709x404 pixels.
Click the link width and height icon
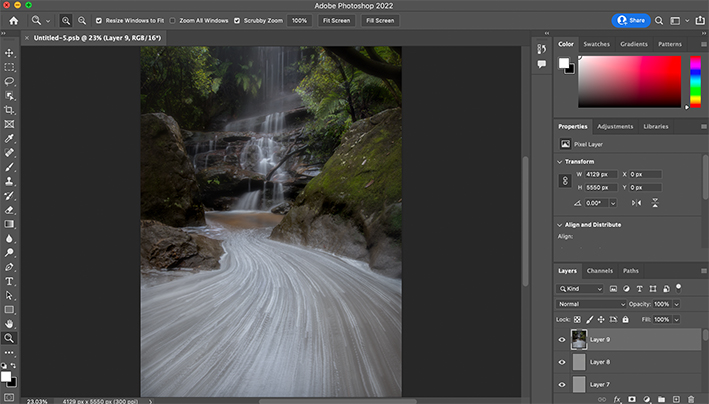pos(567,181)
